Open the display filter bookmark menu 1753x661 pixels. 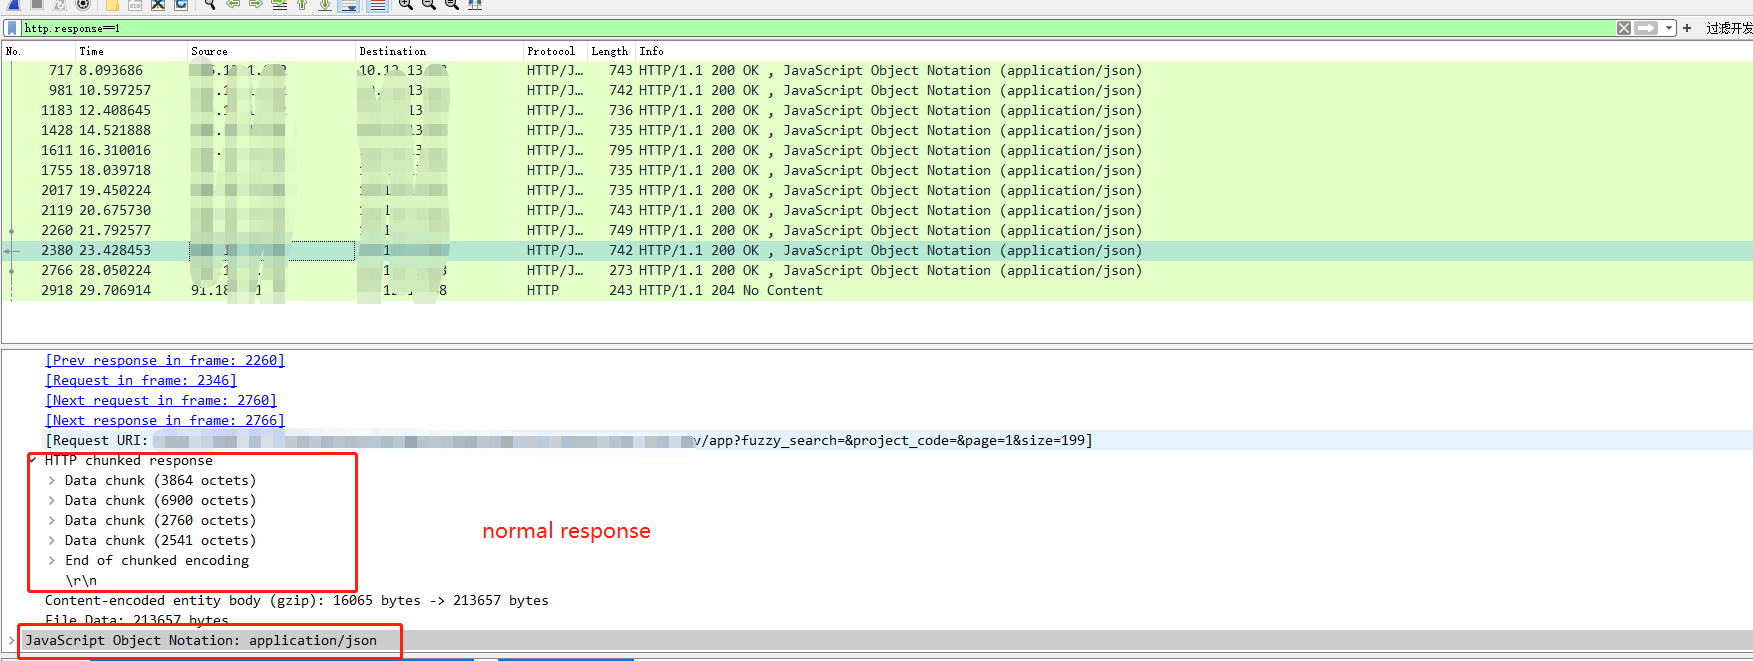[x=12, y=28]
